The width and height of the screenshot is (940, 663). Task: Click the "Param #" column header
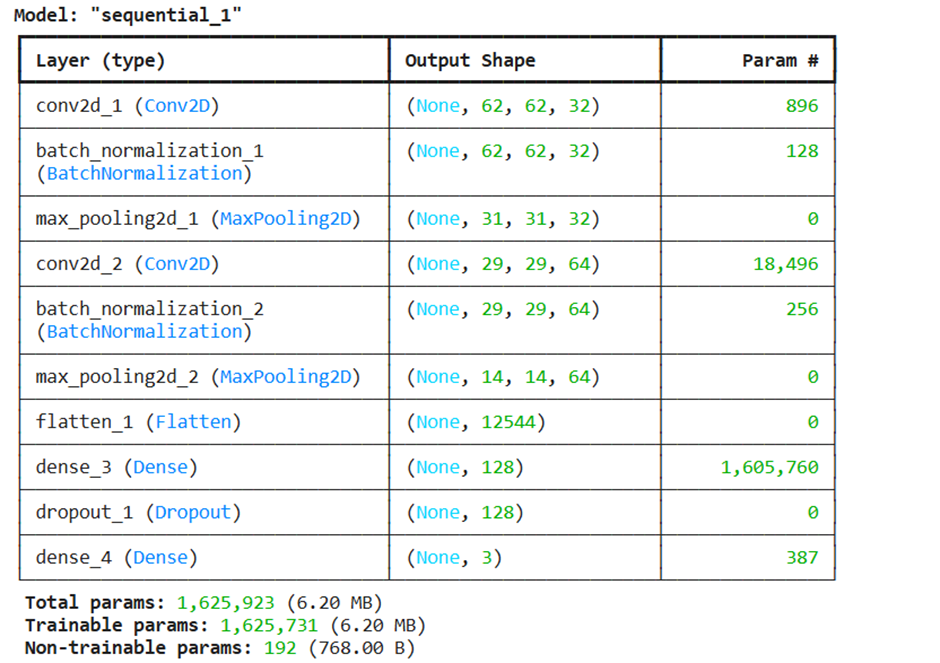[x=780, y=60]
